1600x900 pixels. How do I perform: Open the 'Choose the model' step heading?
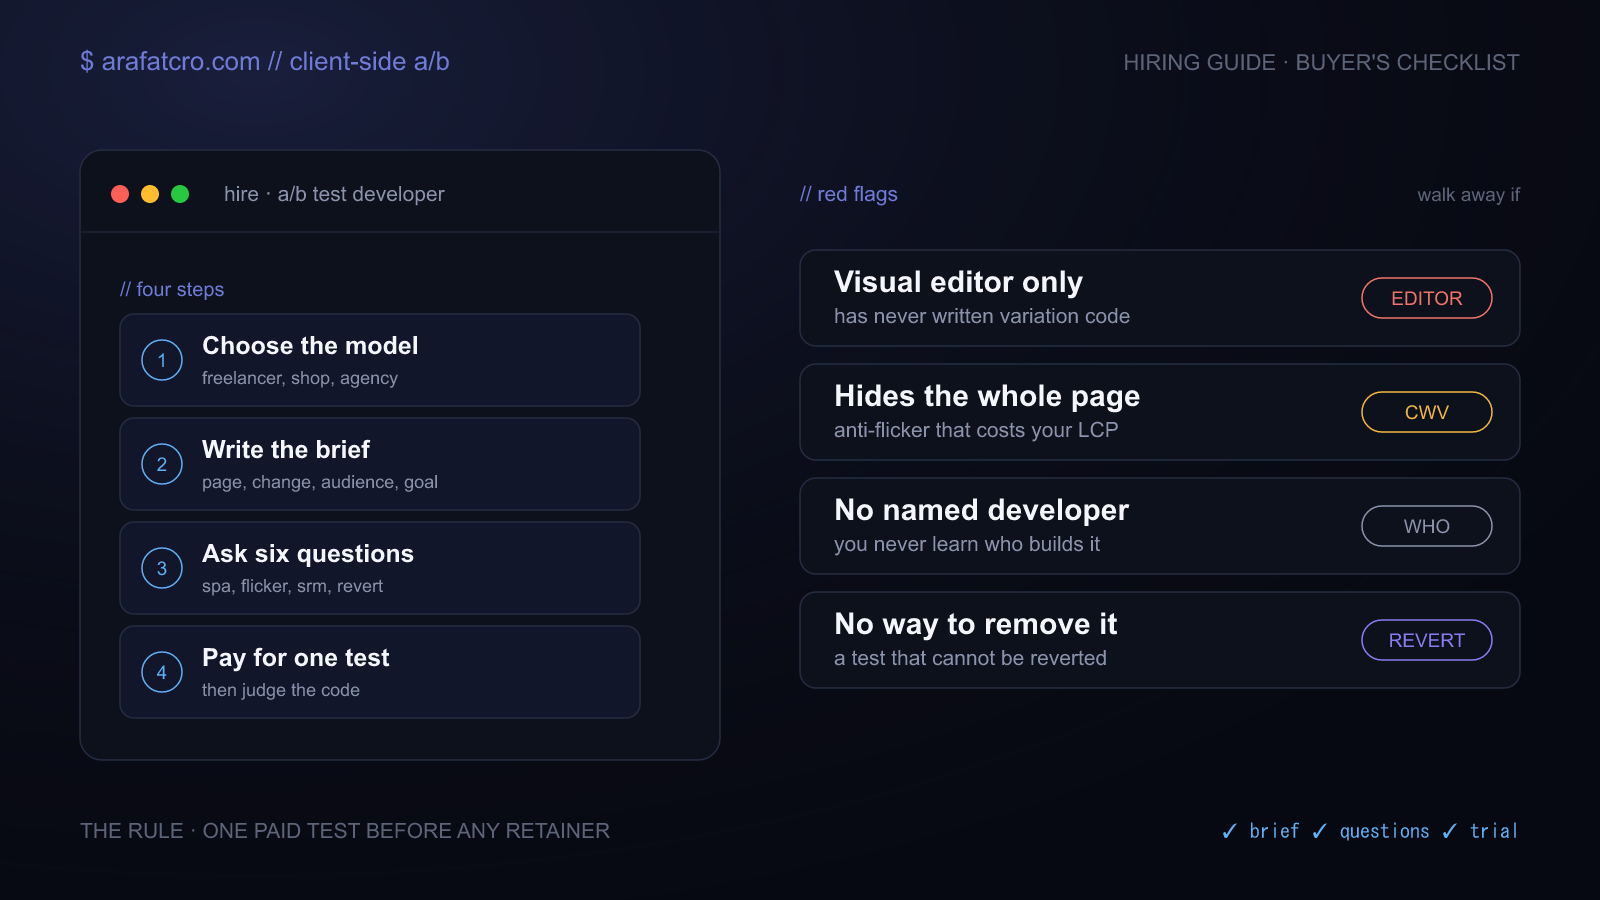coord(310,346)
